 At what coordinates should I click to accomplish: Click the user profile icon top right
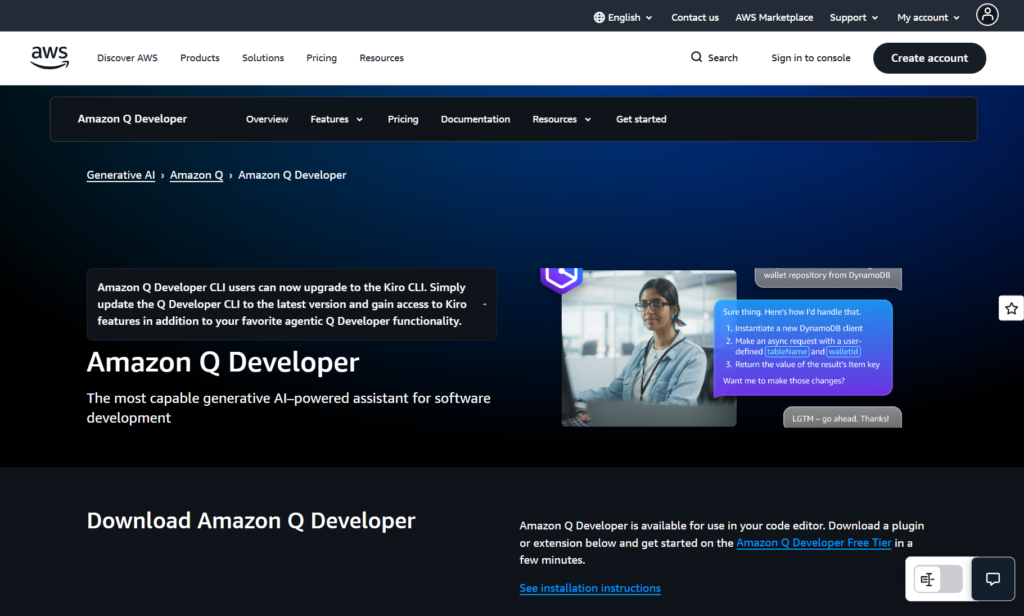pyautogui.click(x=987, y=15)
